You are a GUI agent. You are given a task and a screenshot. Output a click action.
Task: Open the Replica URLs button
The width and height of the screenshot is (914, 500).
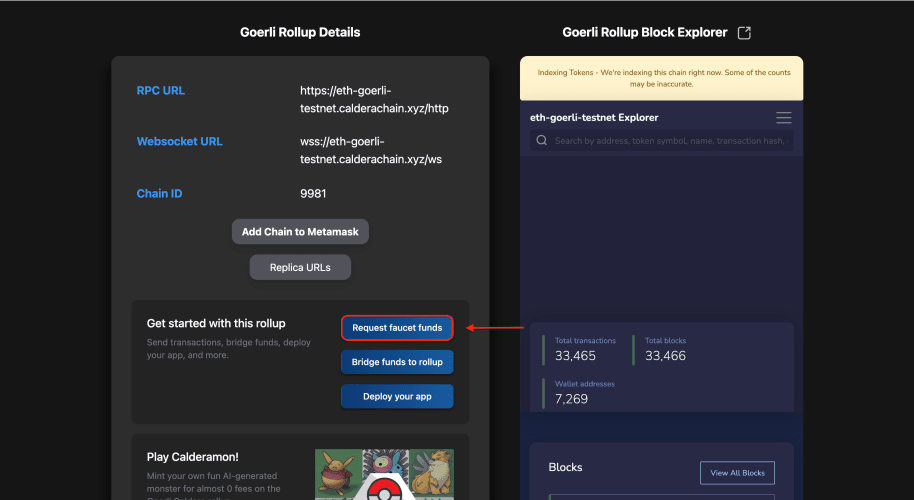tap(300, 267)
